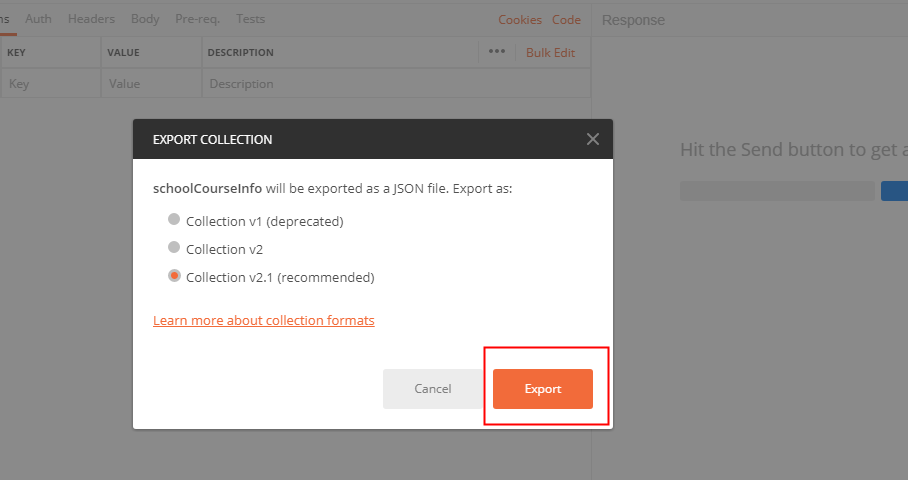Click Bulk Edit for parameters
Viewport: 908px width, 480px height.
(550, 53)
